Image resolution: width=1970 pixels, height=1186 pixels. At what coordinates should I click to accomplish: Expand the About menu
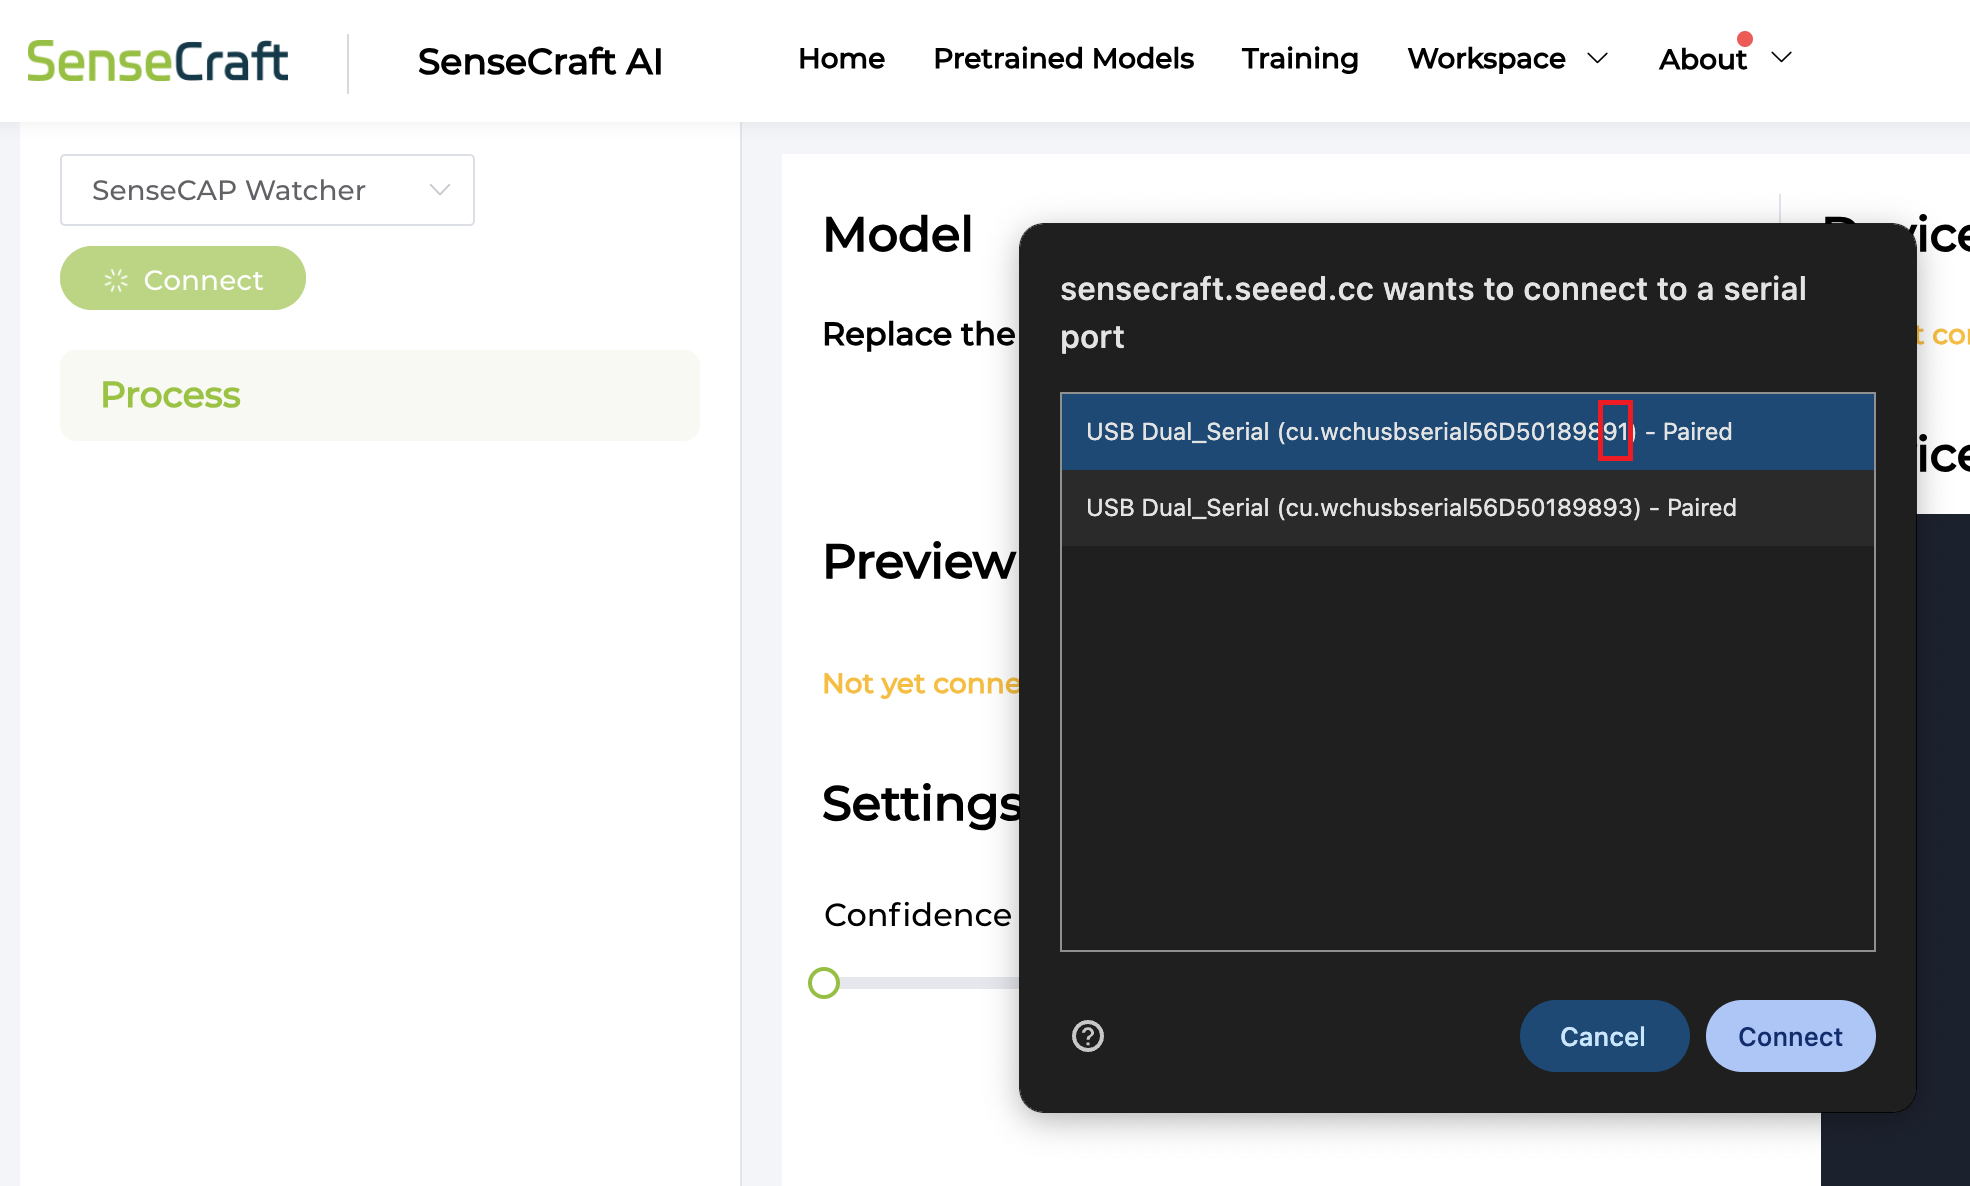click(x=1725, y=59)
